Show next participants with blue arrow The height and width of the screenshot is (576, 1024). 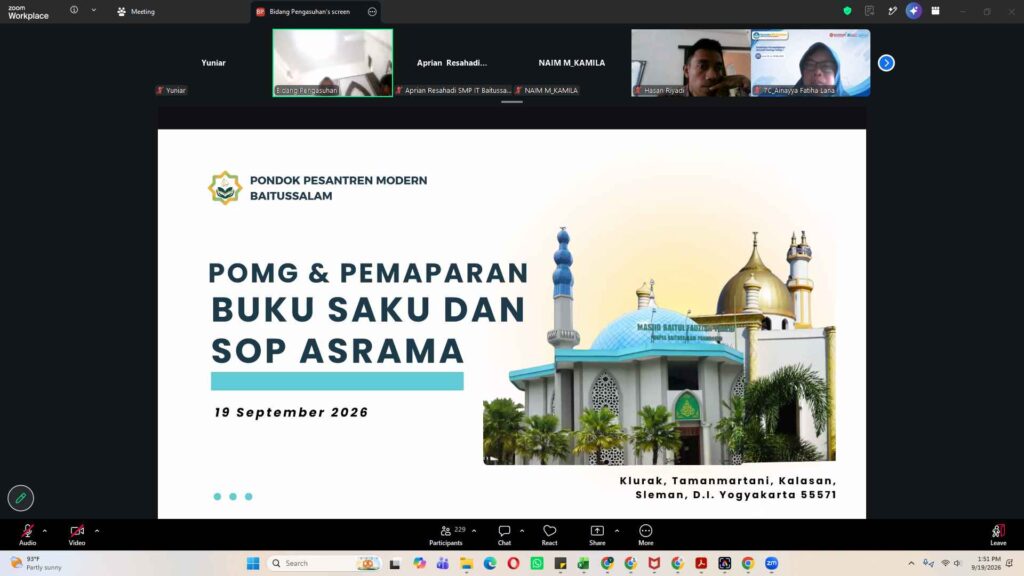tap(886, 63)
